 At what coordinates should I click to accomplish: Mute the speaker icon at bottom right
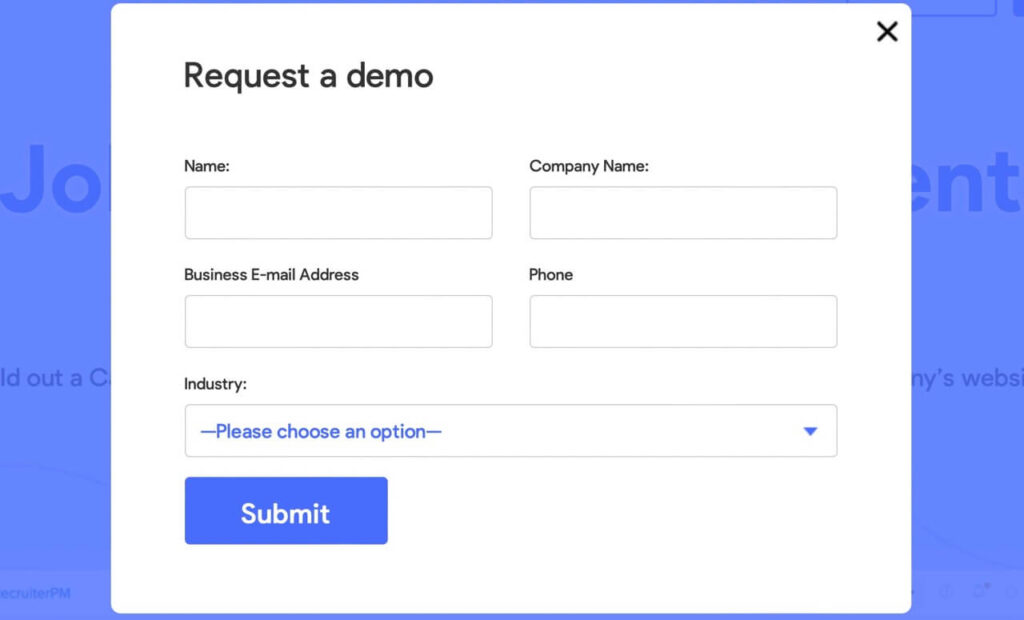[947, 592]
